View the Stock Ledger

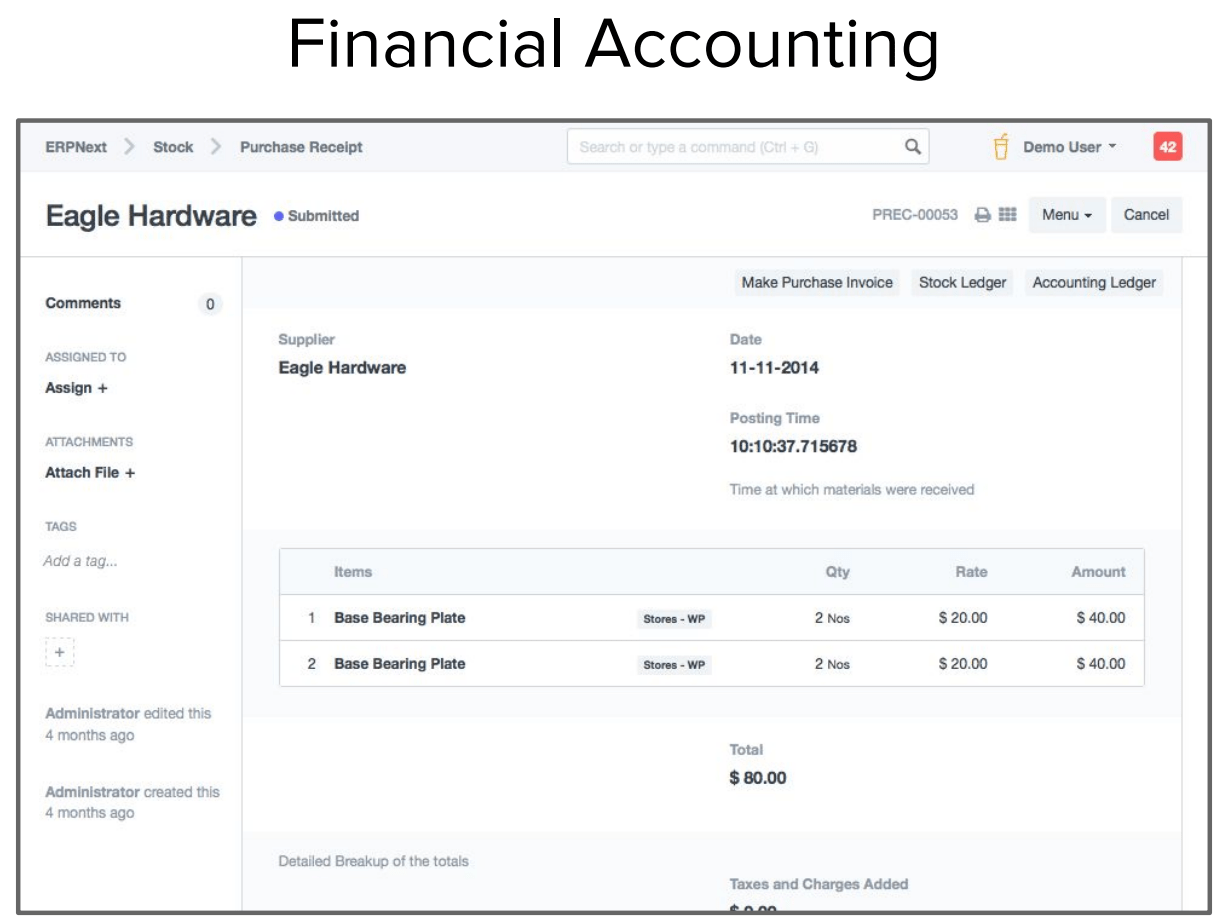click(962, 283)
